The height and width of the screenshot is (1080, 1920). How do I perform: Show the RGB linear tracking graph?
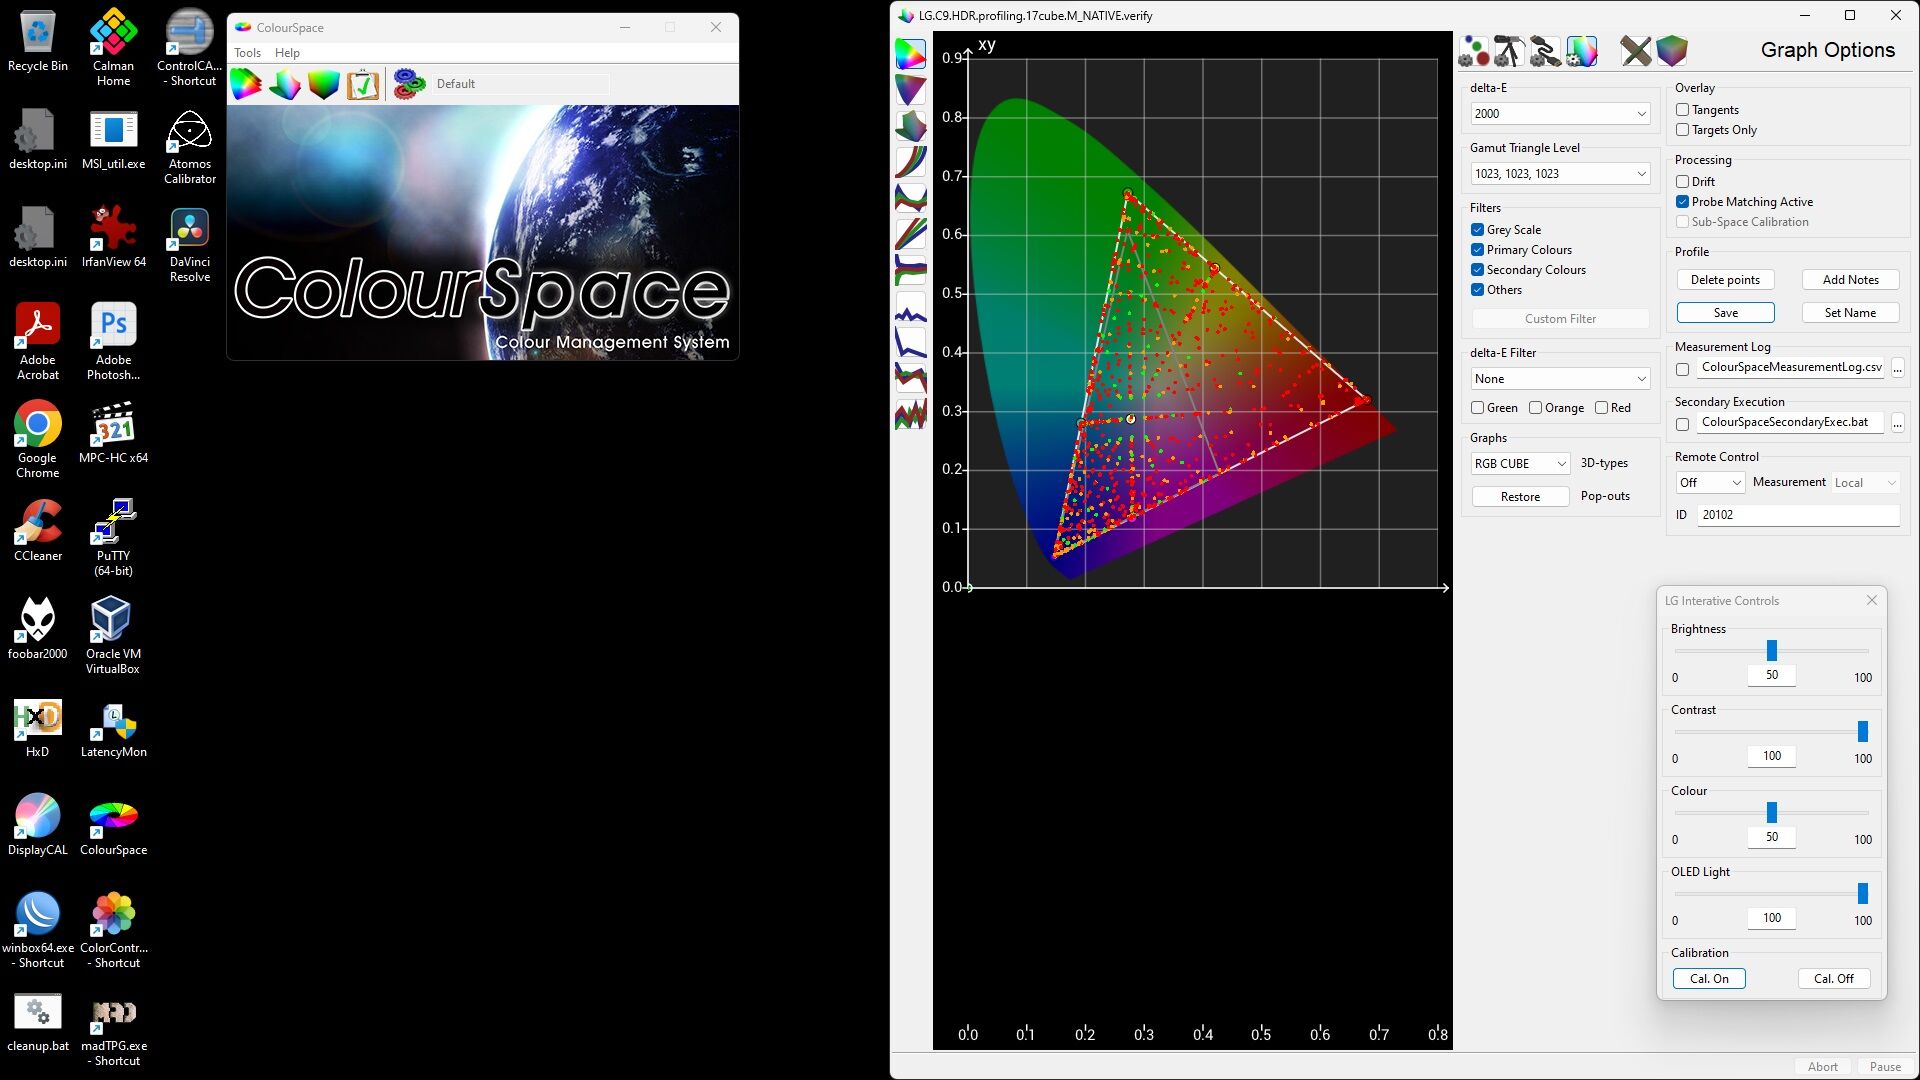pos(910,234)
